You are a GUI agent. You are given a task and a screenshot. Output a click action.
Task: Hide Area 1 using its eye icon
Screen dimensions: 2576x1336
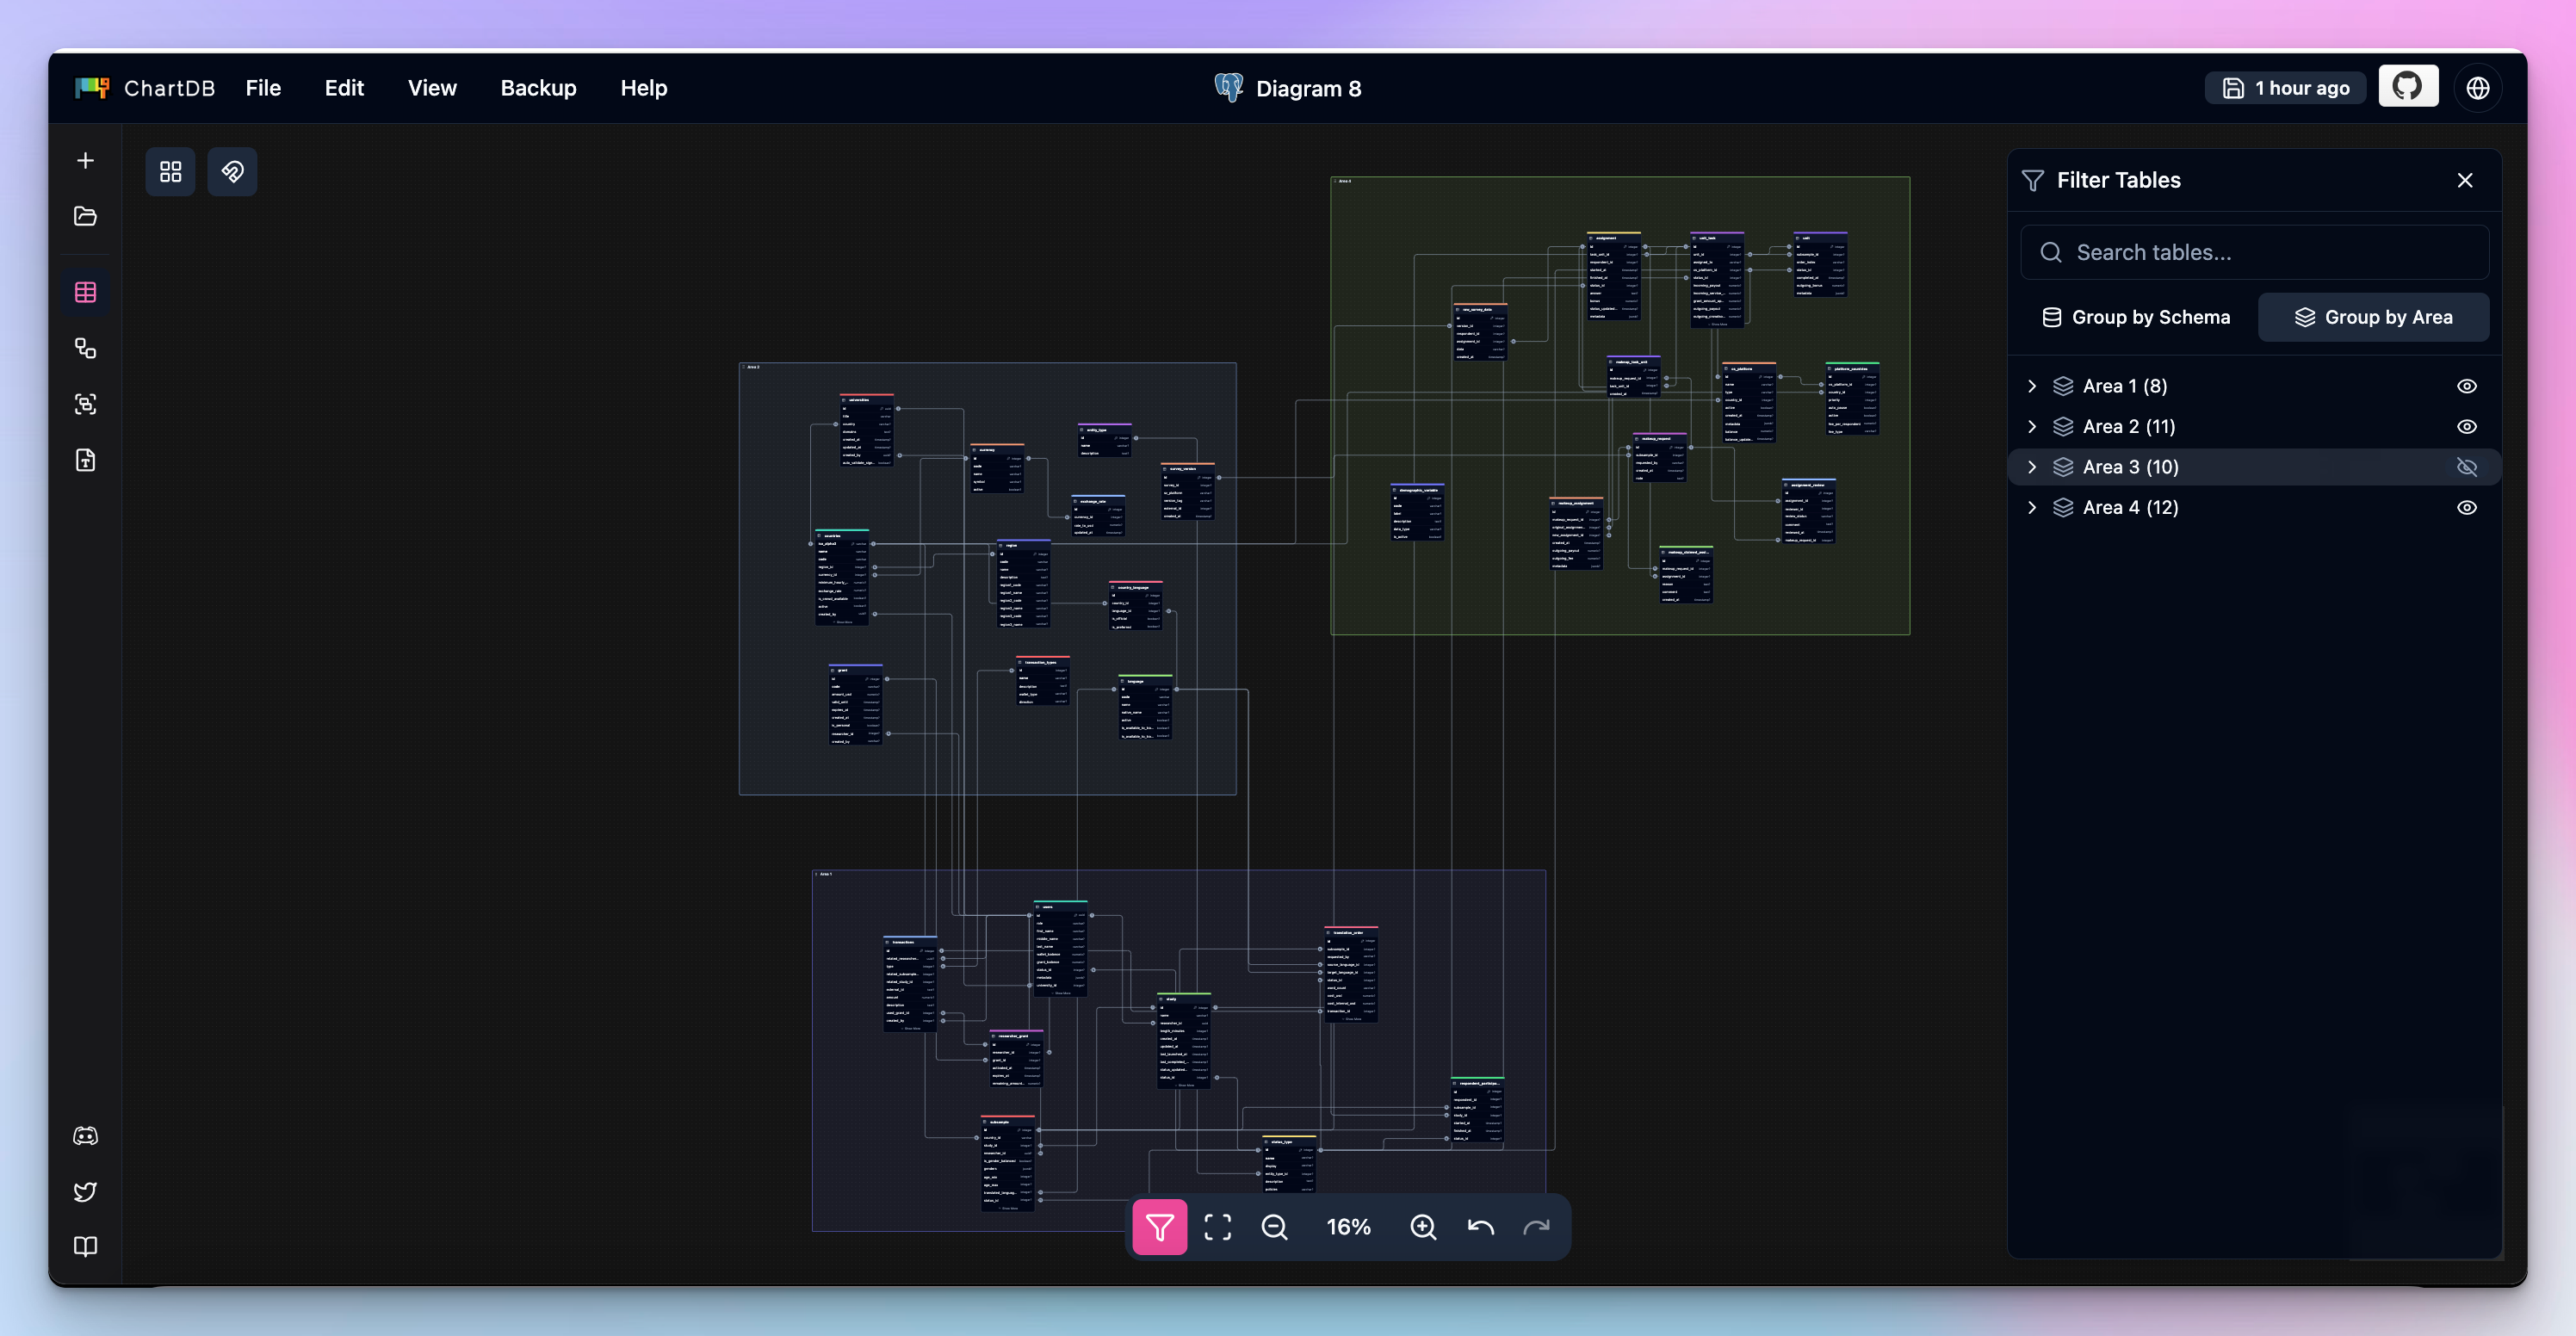(2467, 386)
